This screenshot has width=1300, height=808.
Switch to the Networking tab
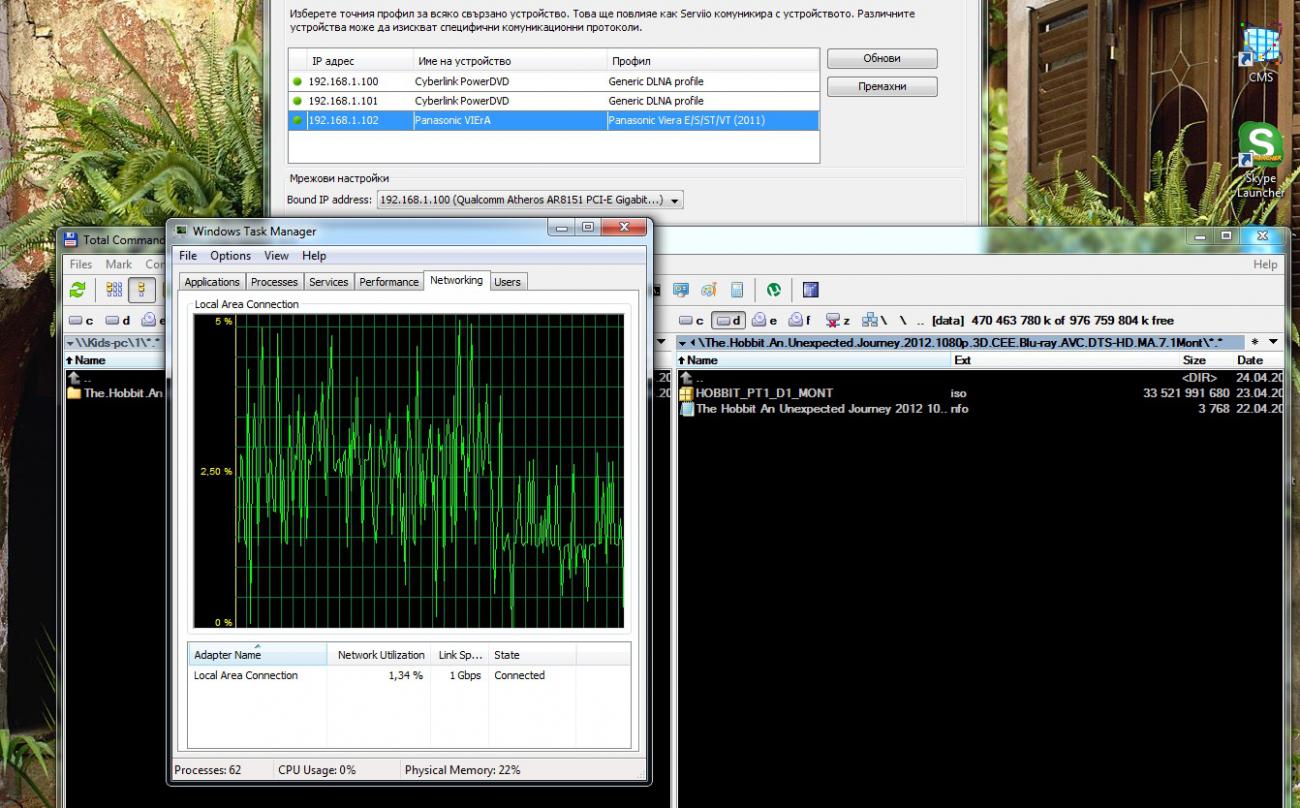456,281
